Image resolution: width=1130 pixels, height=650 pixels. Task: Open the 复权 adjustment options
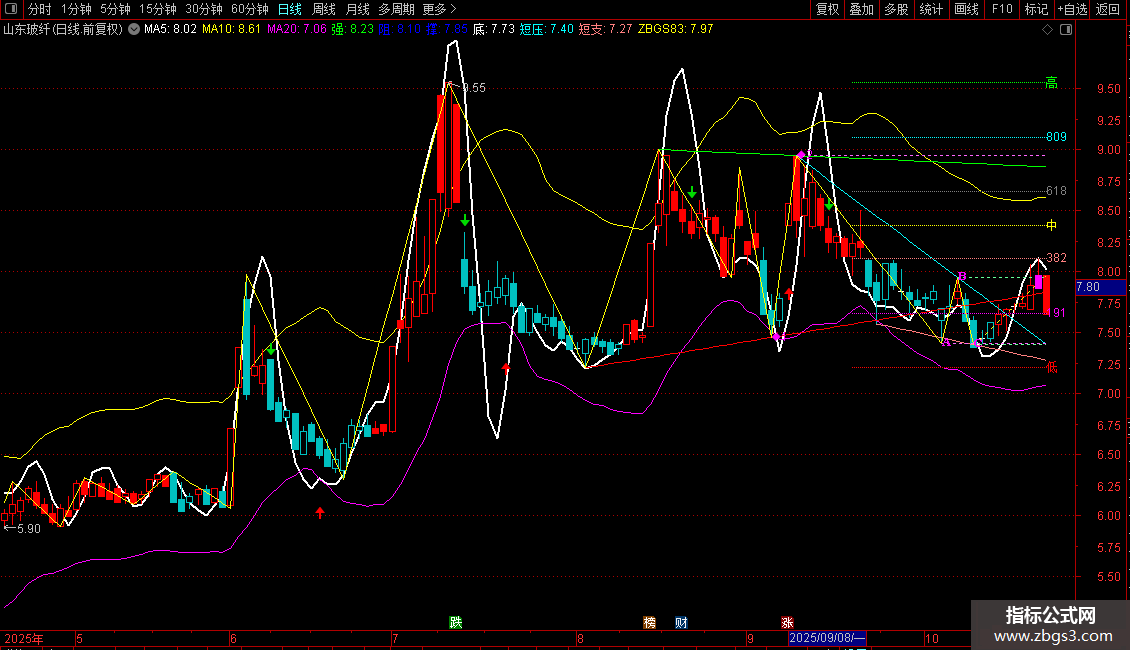(x=827, y=10)
